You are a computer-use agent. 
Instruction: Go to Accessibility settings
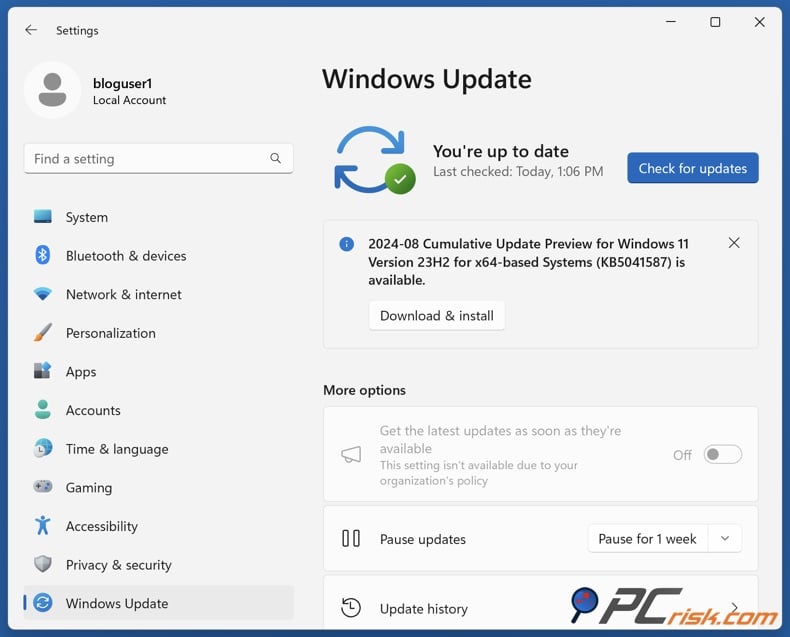(x=159, y=526)
